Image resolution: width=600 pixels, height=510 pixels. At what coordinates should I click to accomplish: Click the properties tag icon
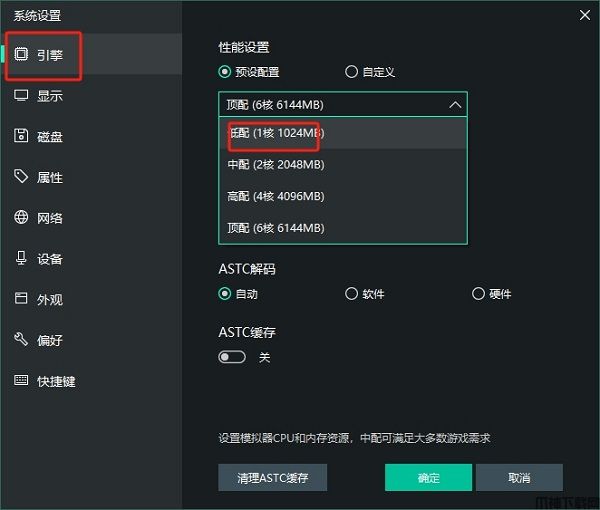pos(21,177)
